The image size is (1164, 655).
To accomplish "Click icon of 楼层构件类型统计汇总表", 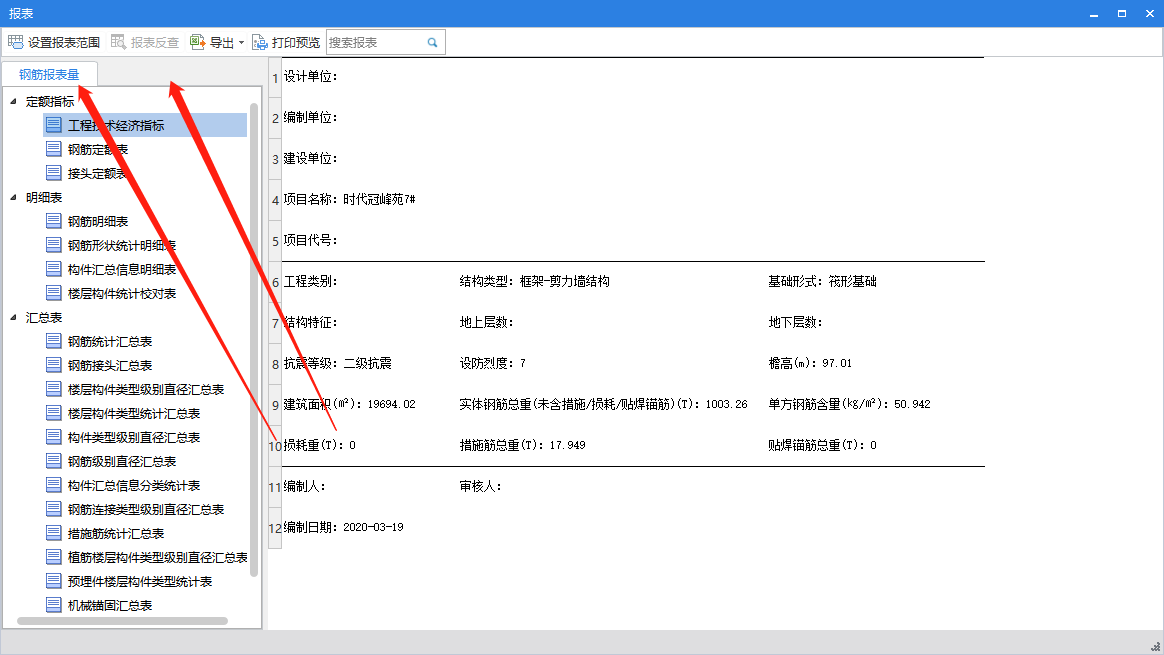I will tap(53, 413).
